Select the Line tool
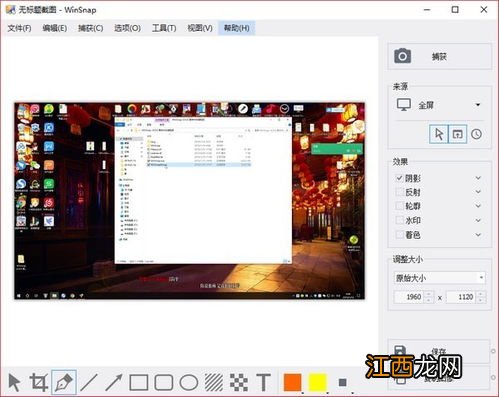 point(89,382)
